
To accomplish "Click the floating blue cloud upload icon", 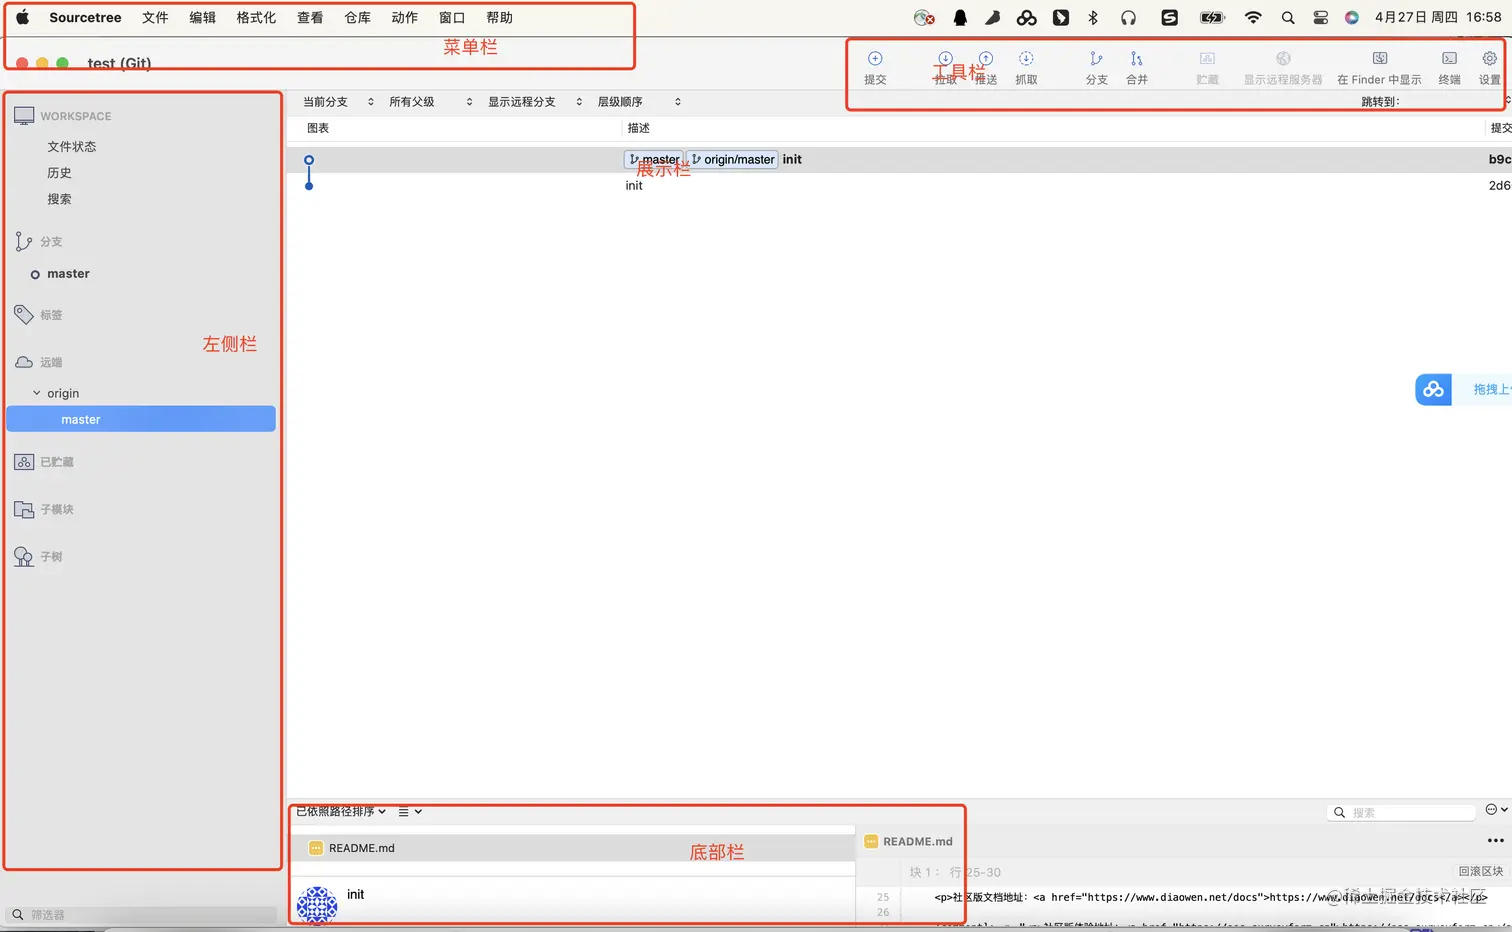I will click(x=1433, y=389).
